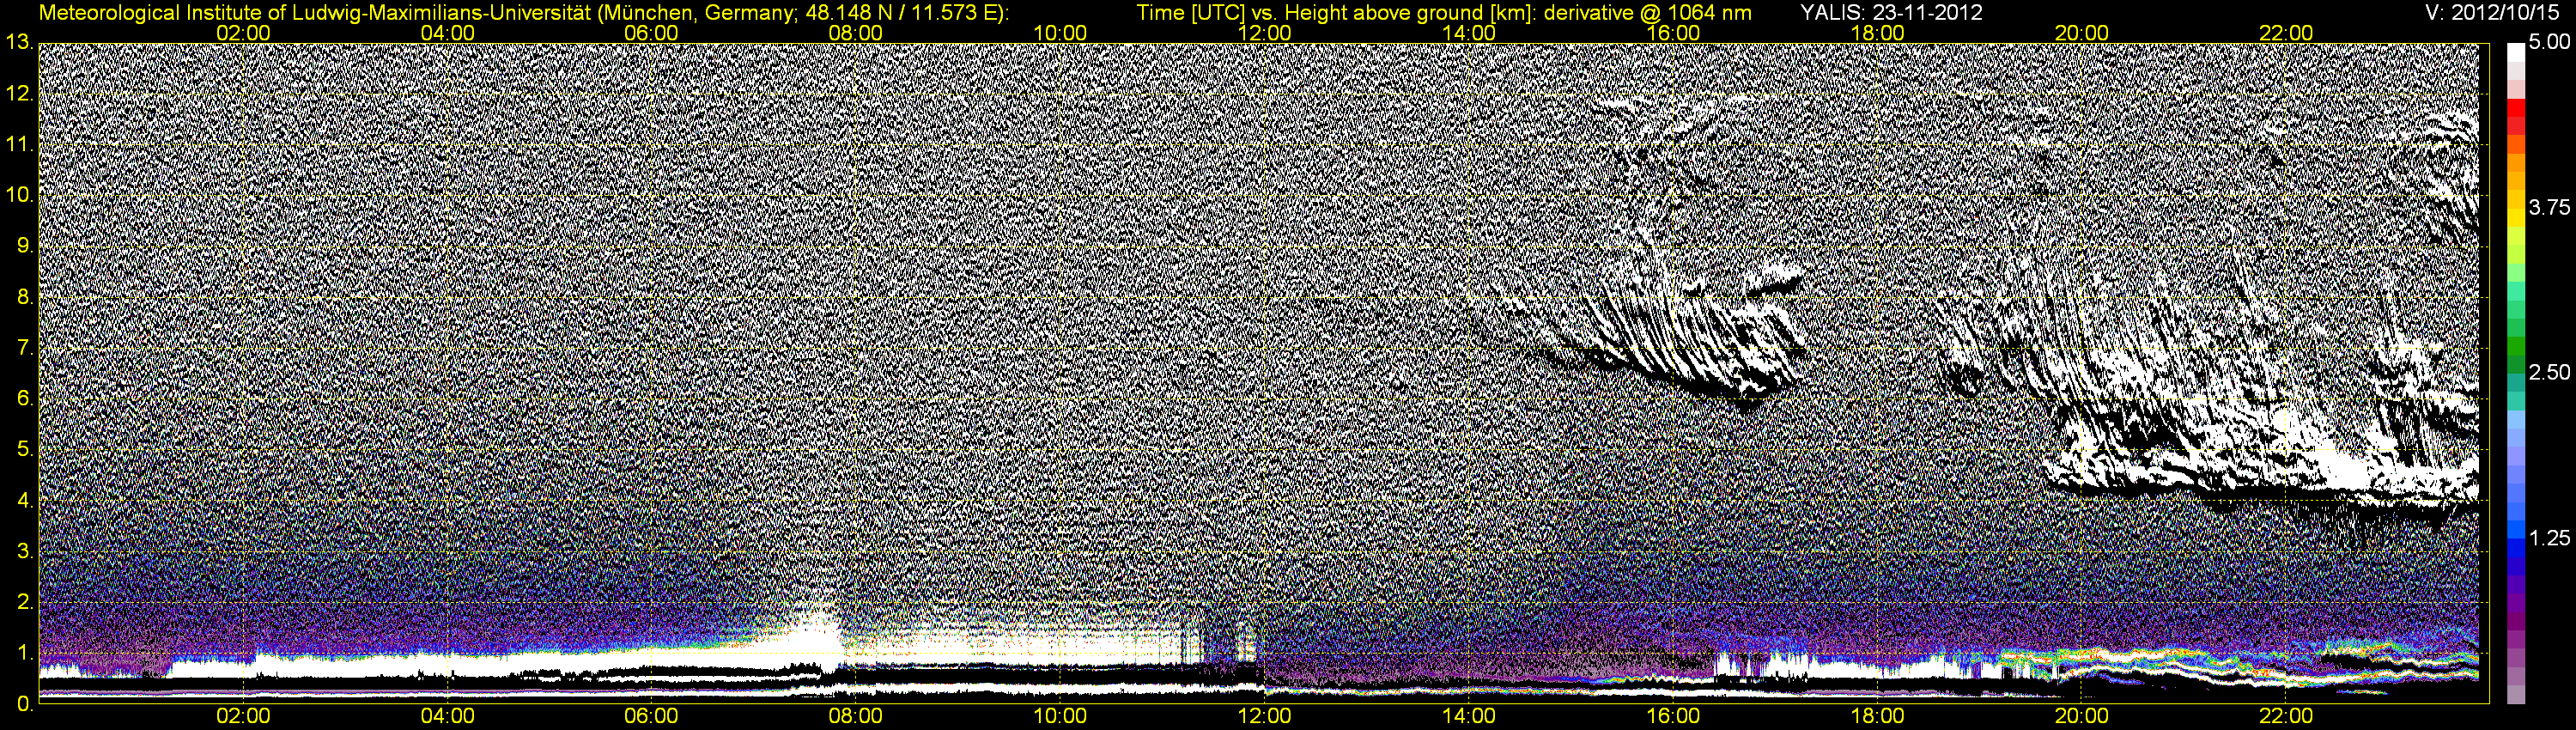
Task: Click the 1.25 colorbar scale value
Action: pyautogui.click(x=2549, y=538)
